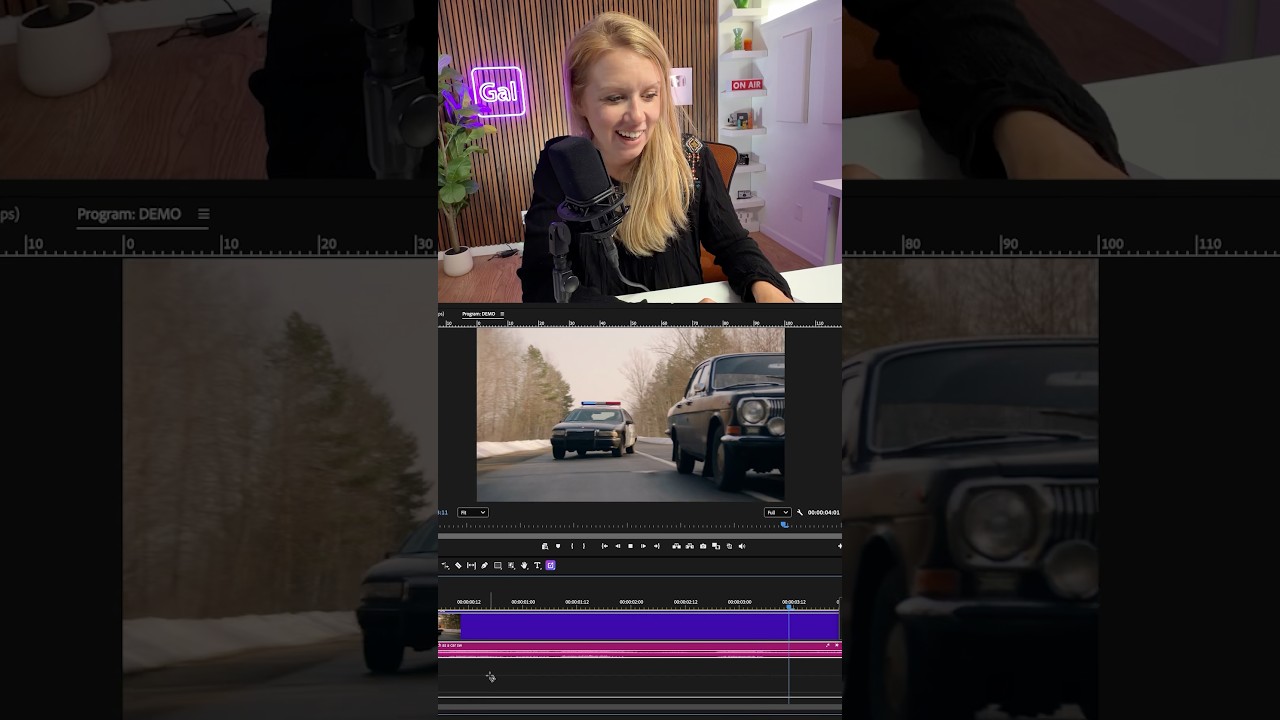Click the sharp Program: DEMO panel tab
Viewport: 1280px width, 720px height.
point(478,314)
